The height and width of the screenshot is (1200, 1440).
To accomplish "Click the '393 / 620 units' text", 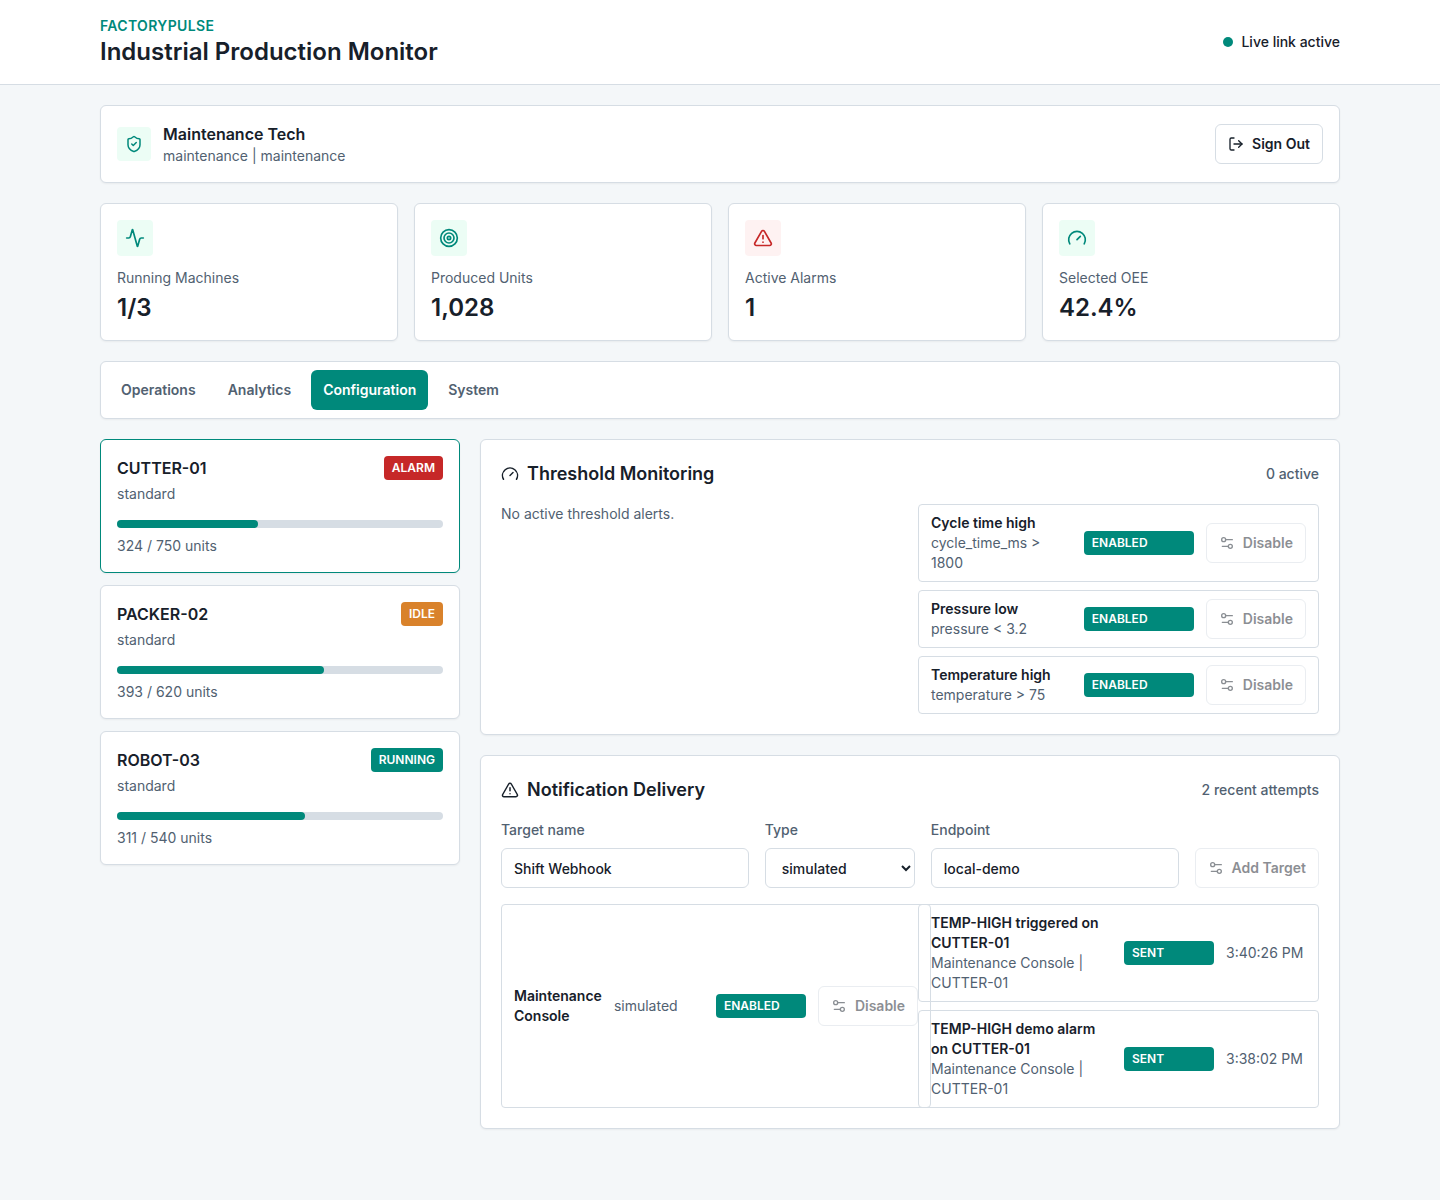I will pos(167,692).
